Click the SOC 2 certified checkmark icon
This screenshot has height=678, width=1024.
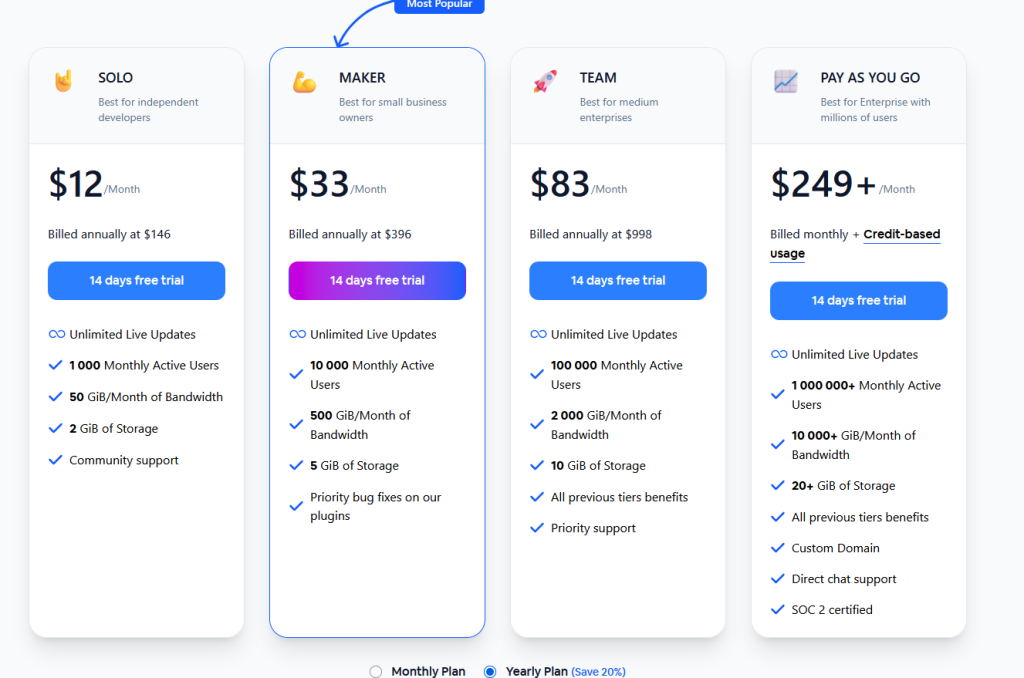pyautogui.click(x=778, y=610)
